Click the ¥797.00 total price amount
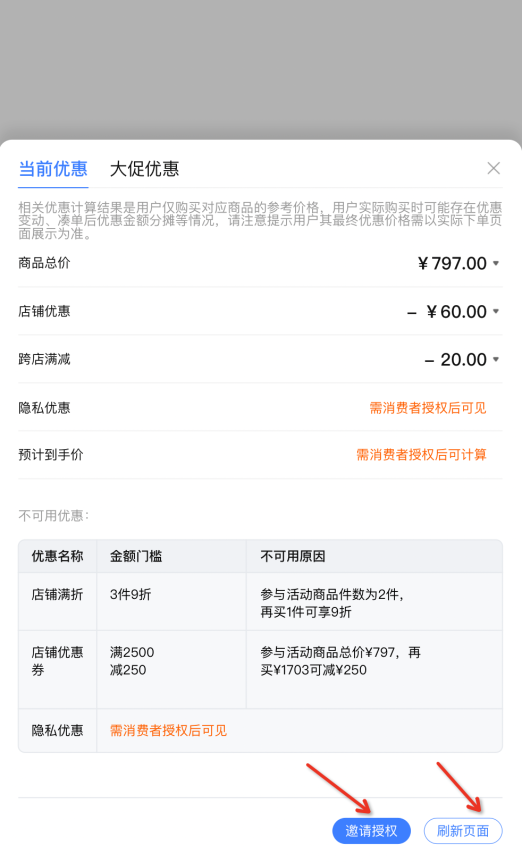Image resolution: width=522 pixels, height=862 pixels. [x=452, y=263]
